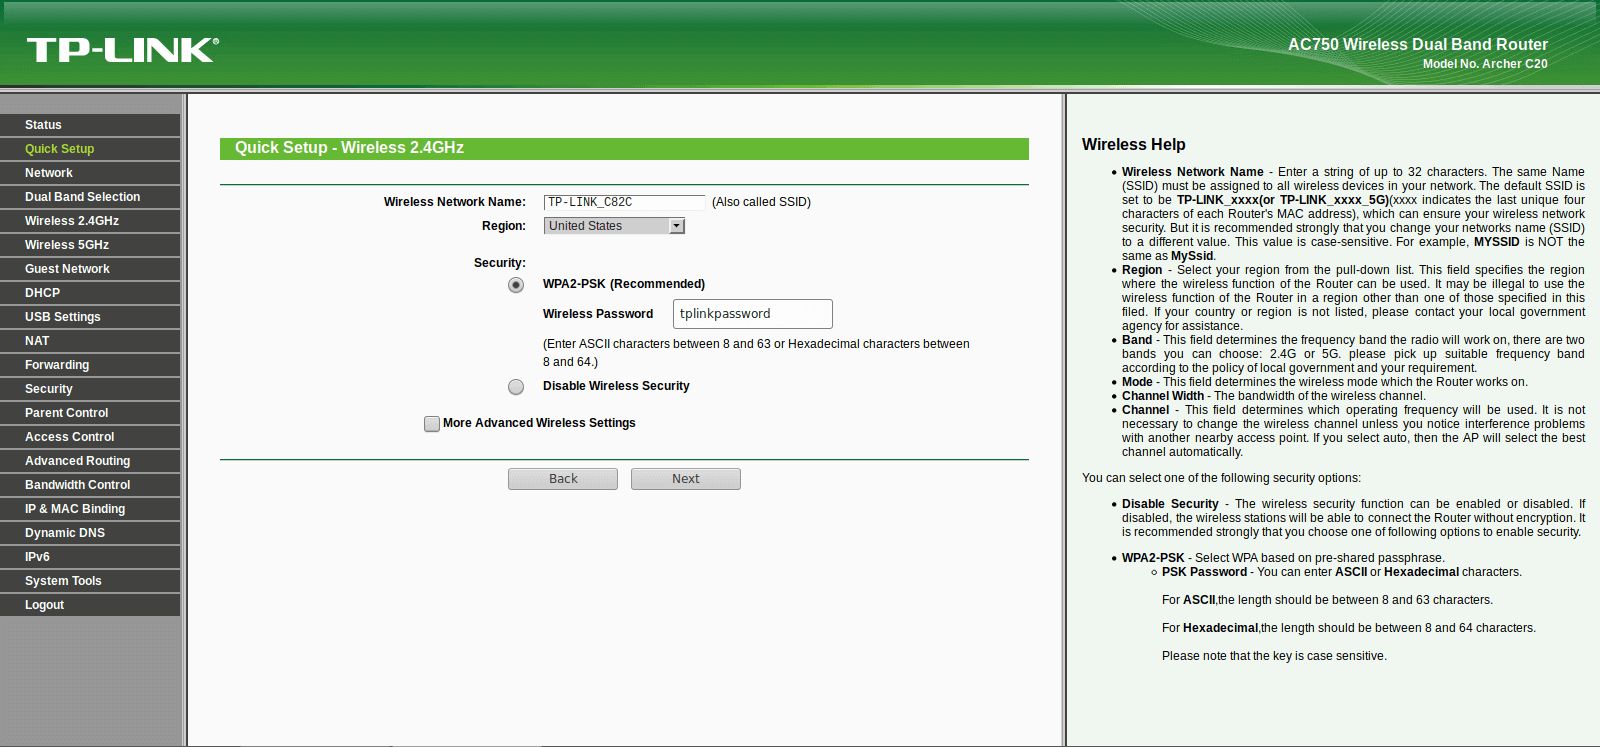Click the Next button
The image size is (1600, 747).
click(686, 479)
